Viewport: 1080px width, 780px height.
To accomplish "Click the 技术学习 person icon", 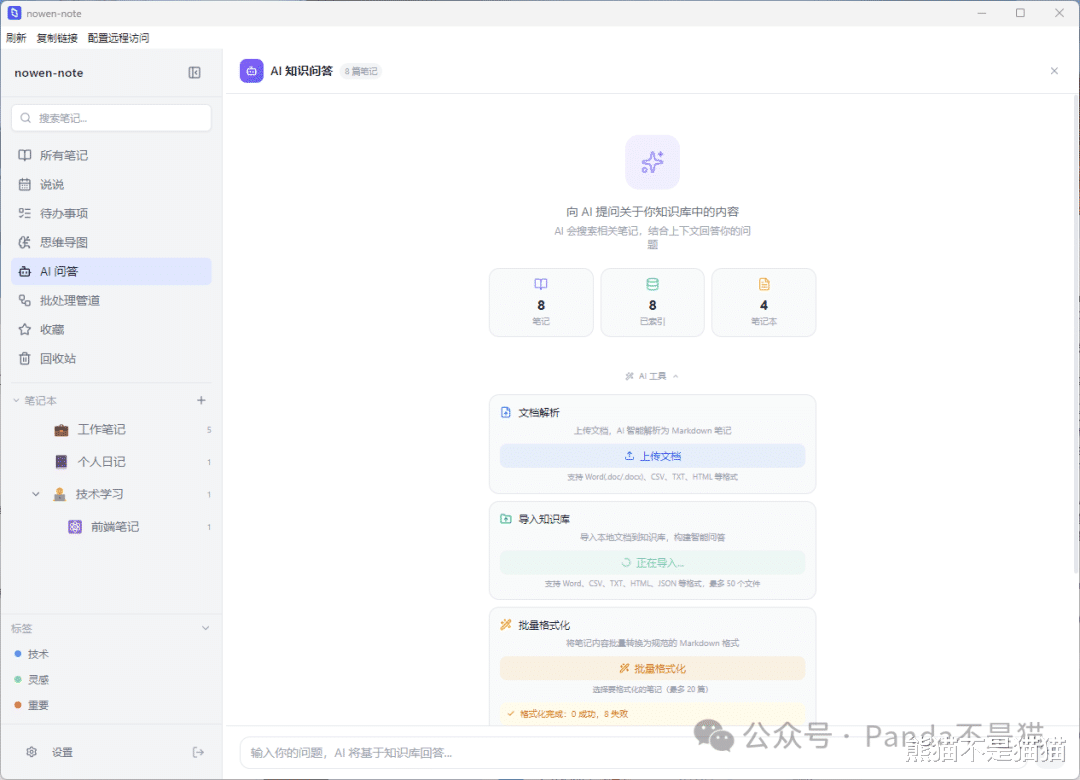I will [60, 494].
